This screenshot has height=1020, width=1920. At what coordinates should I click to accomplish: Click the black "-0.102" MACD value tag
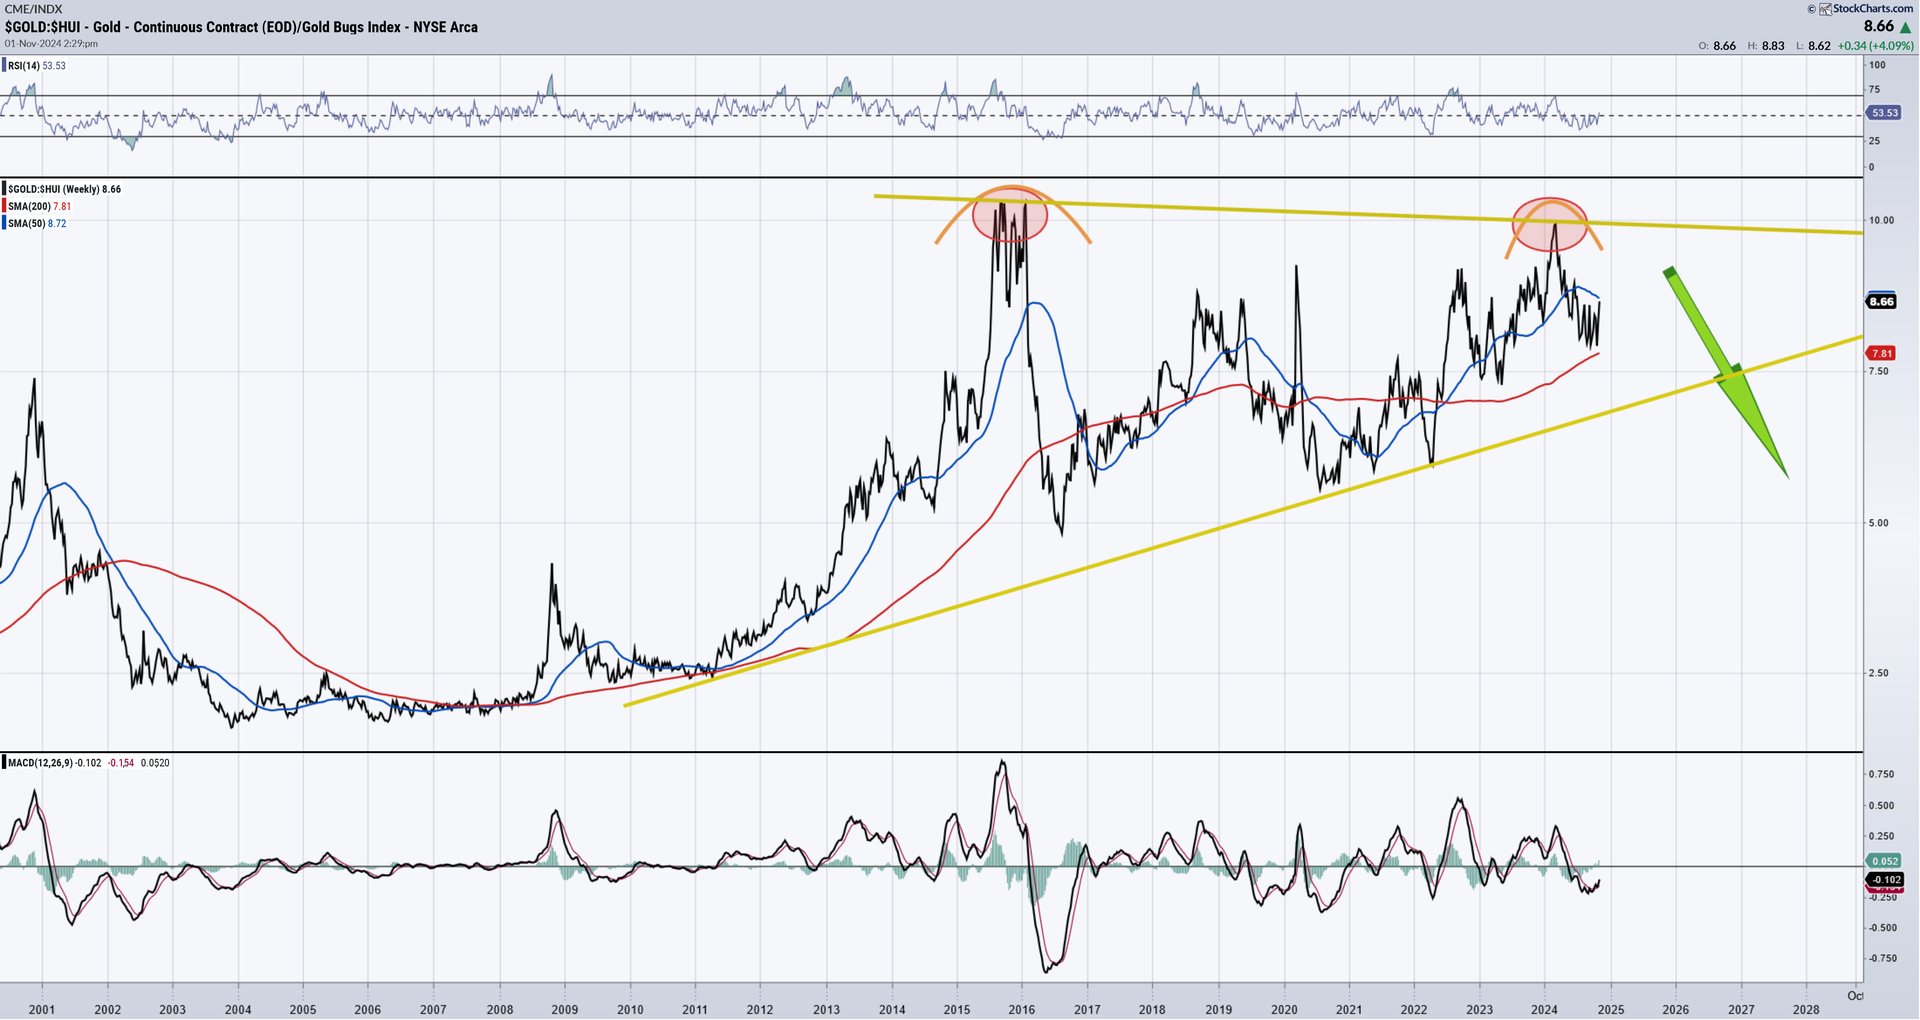(1884, 880)
